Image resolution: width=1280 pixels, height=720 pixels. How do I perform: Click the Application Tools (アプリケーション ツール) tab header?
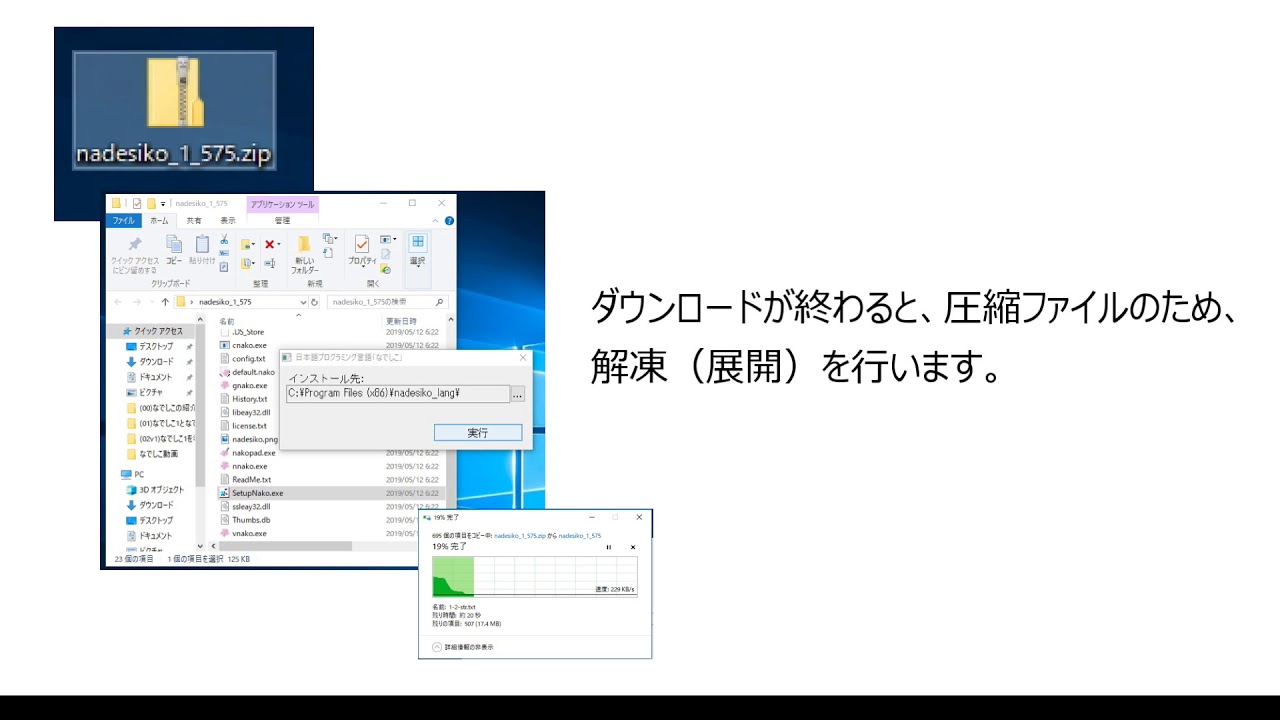pyautogui.click(x=282, y=204)
